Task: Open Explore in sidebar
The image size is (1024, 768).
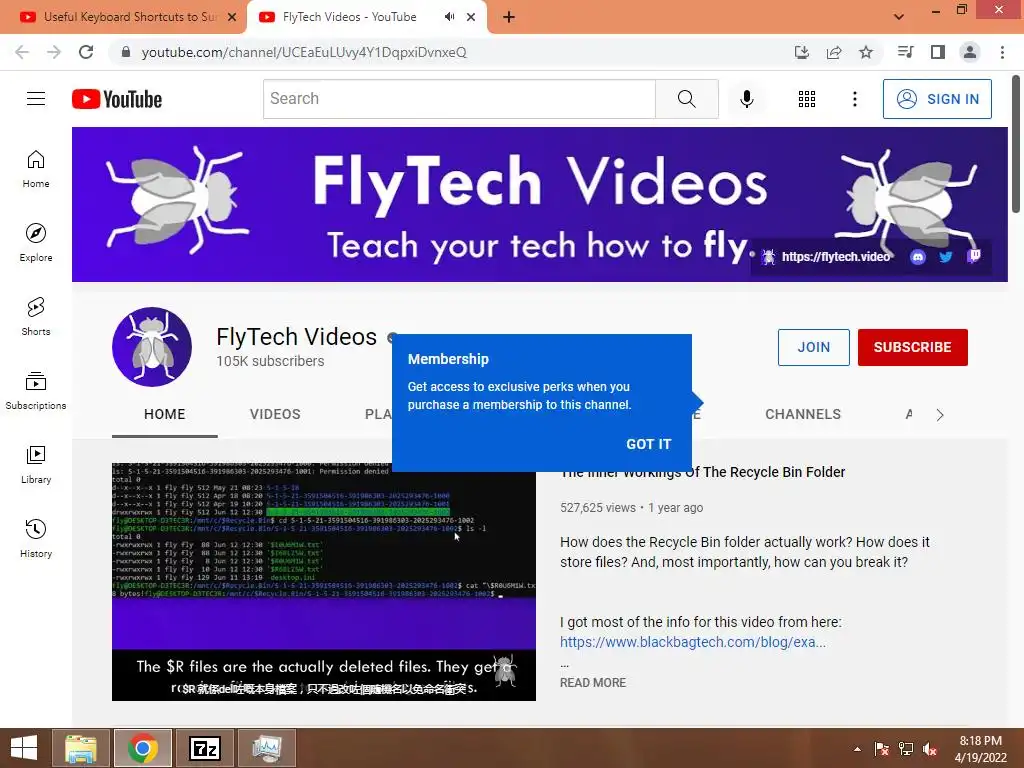Action: [36, 243]
